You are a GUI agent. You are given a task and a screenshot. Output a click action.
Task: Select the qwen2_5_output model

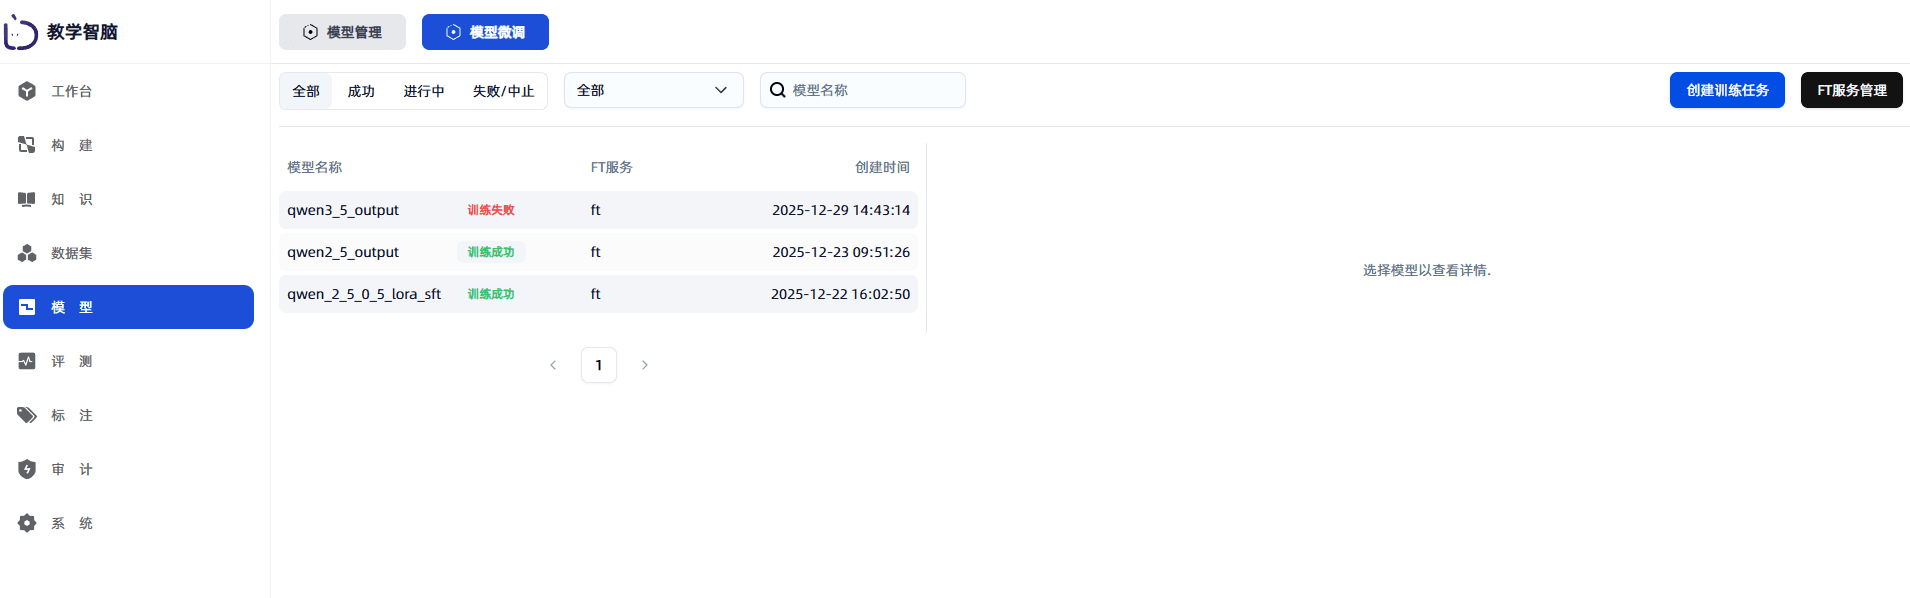coord(598,252)
